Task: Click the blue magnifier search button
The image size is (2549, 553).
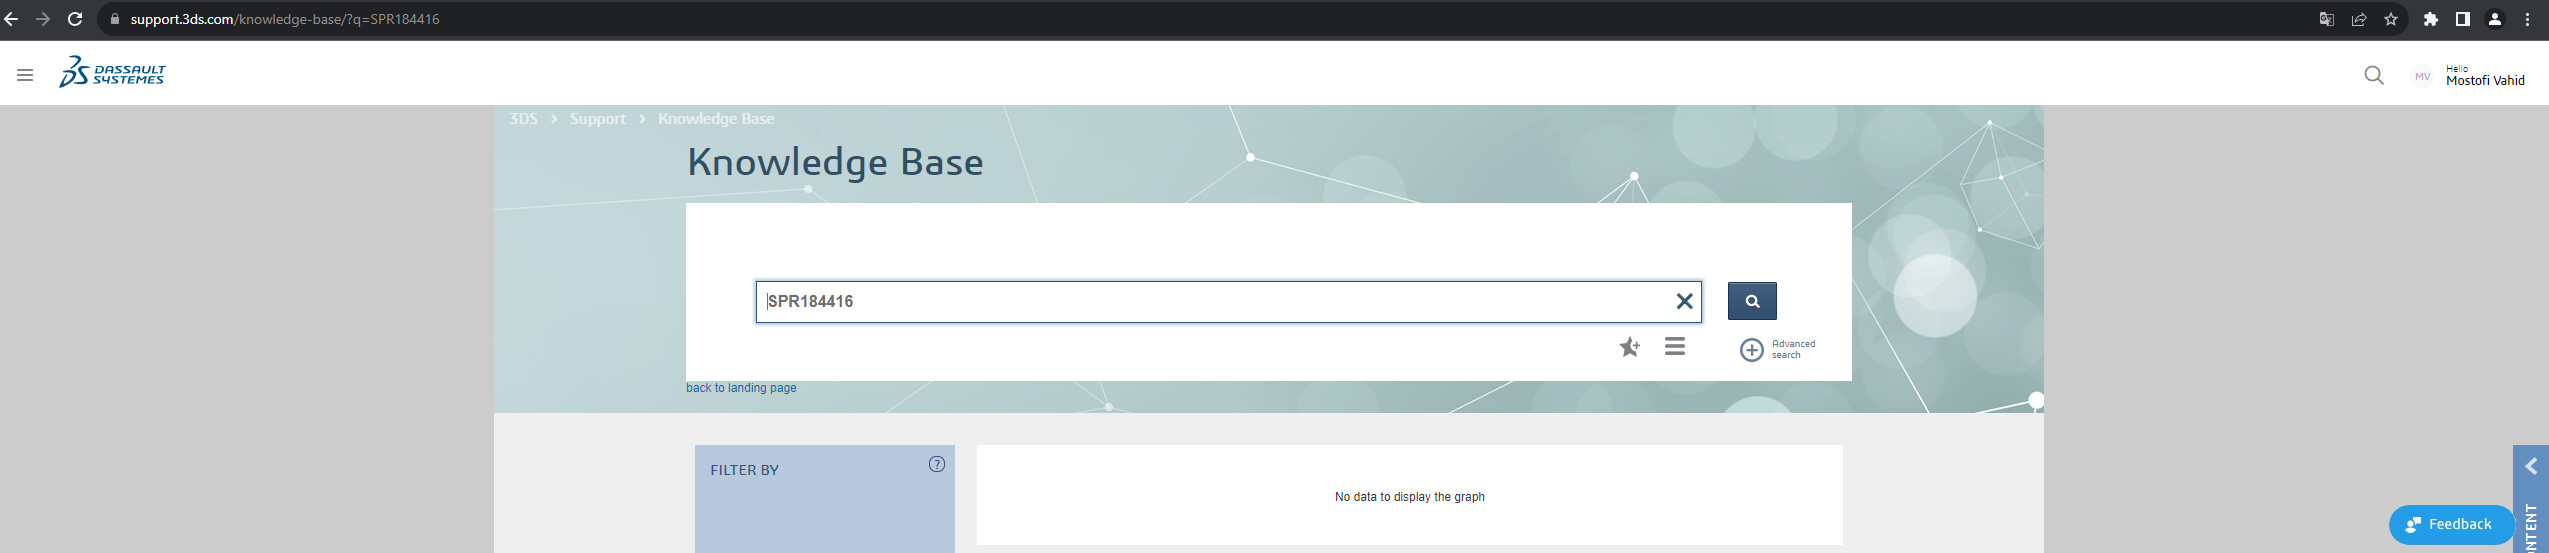Action: [1751, 301]
